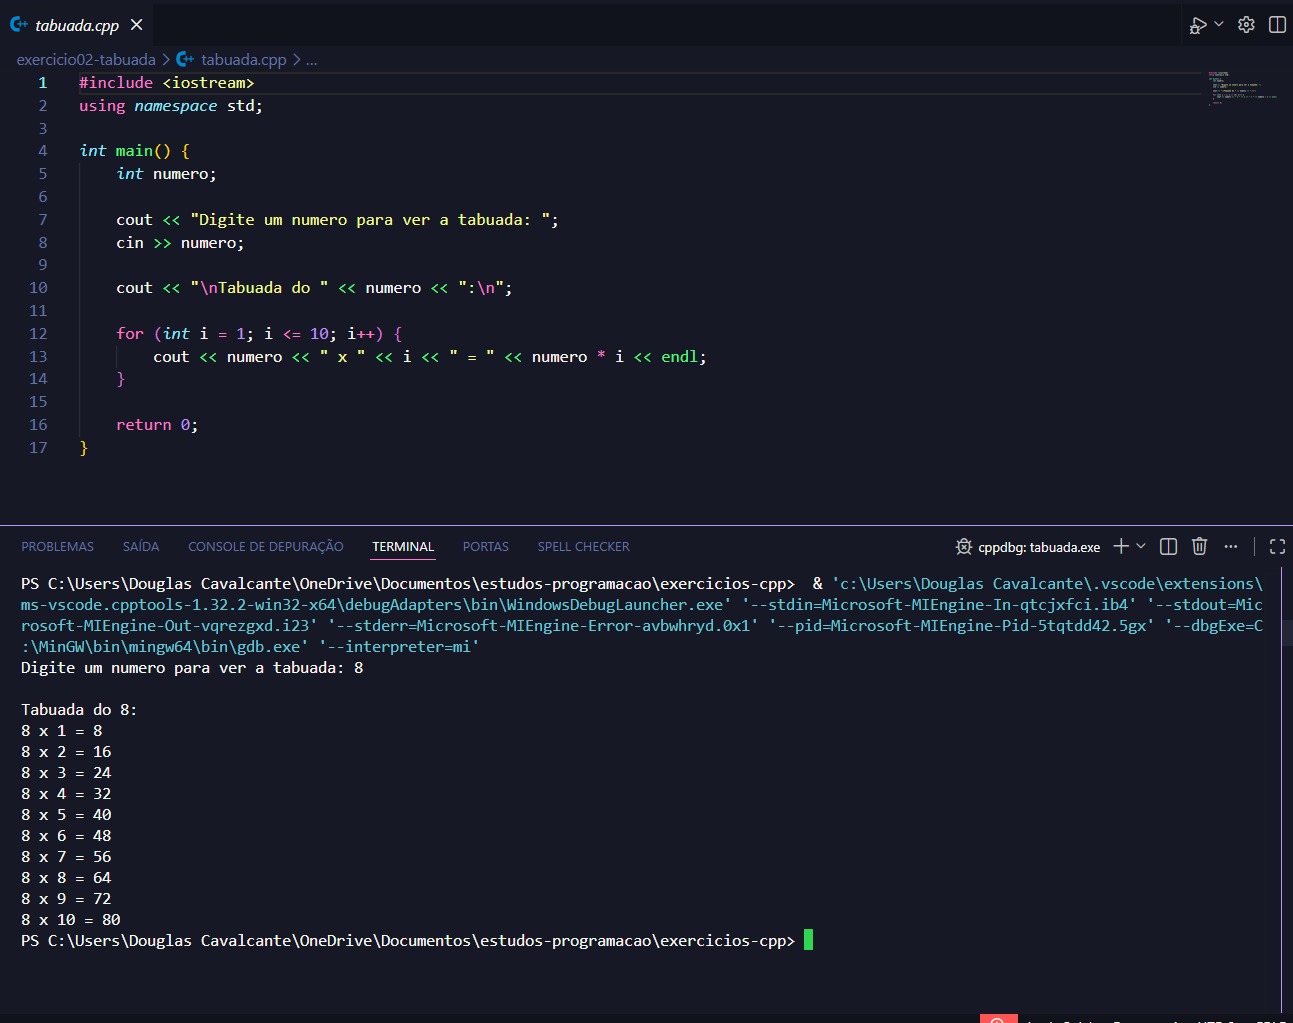Click the green terminal cursor at the prompt
This screenshot has width=1293, height=1023.
click(808, 940)
